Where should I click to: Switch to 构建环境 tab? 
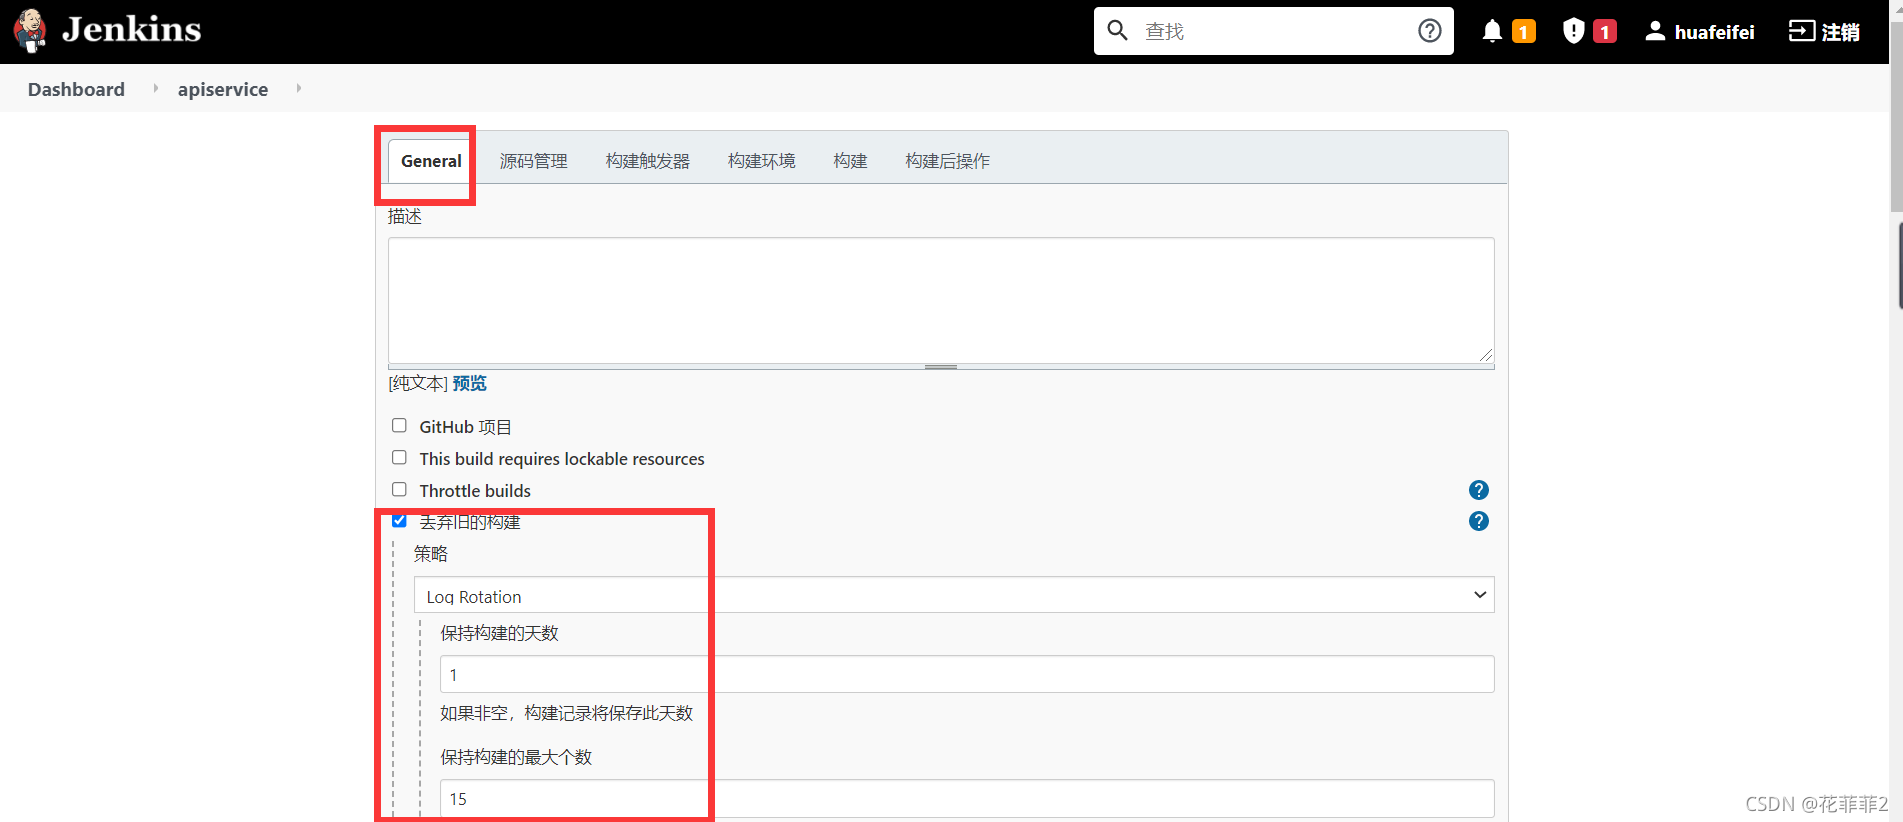[761, 161]
